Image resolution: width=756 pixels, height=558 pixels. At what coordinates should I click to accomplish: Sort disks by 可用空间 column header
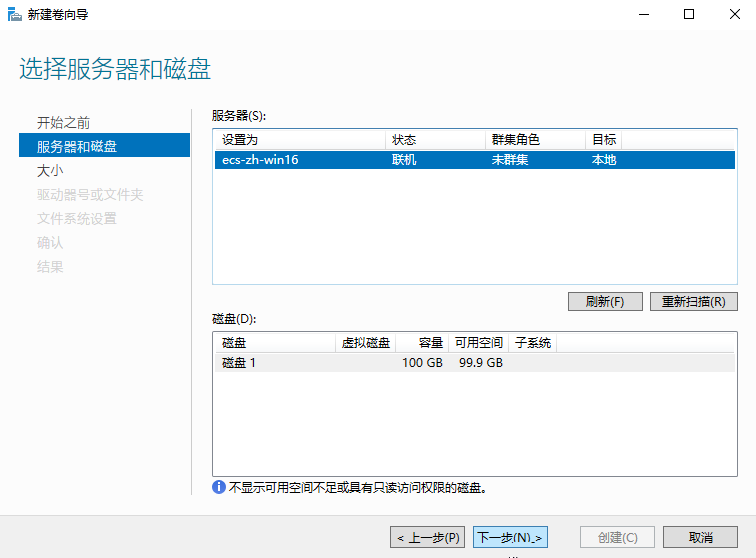tap(478, 343)
